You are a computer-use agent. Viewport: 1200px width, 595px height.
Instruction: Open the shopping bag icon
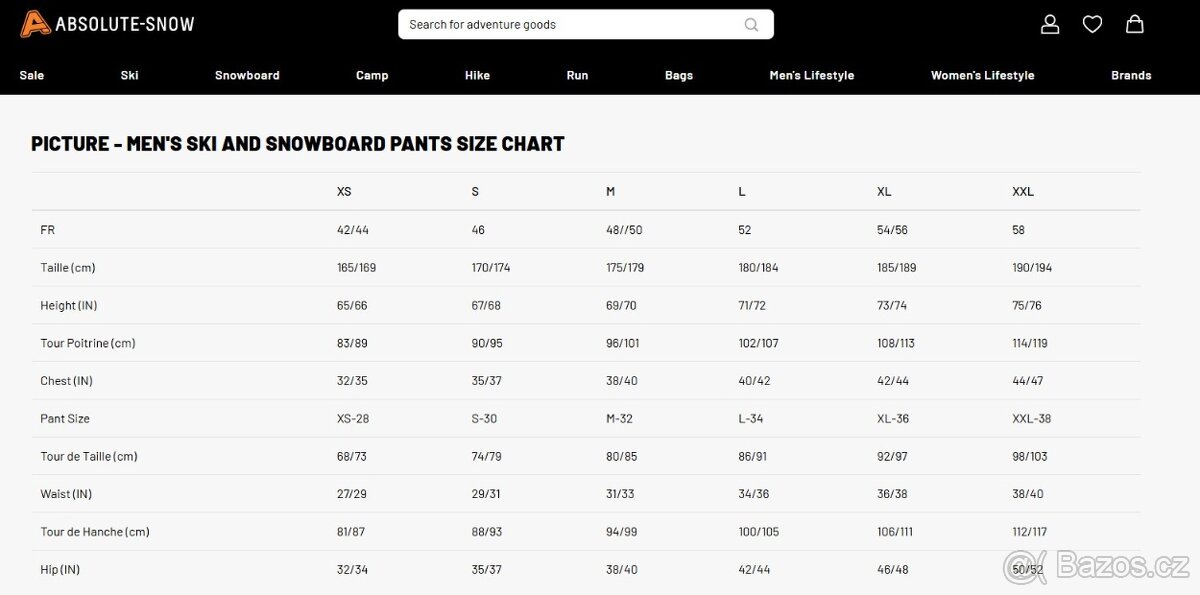click(1135, 24)
